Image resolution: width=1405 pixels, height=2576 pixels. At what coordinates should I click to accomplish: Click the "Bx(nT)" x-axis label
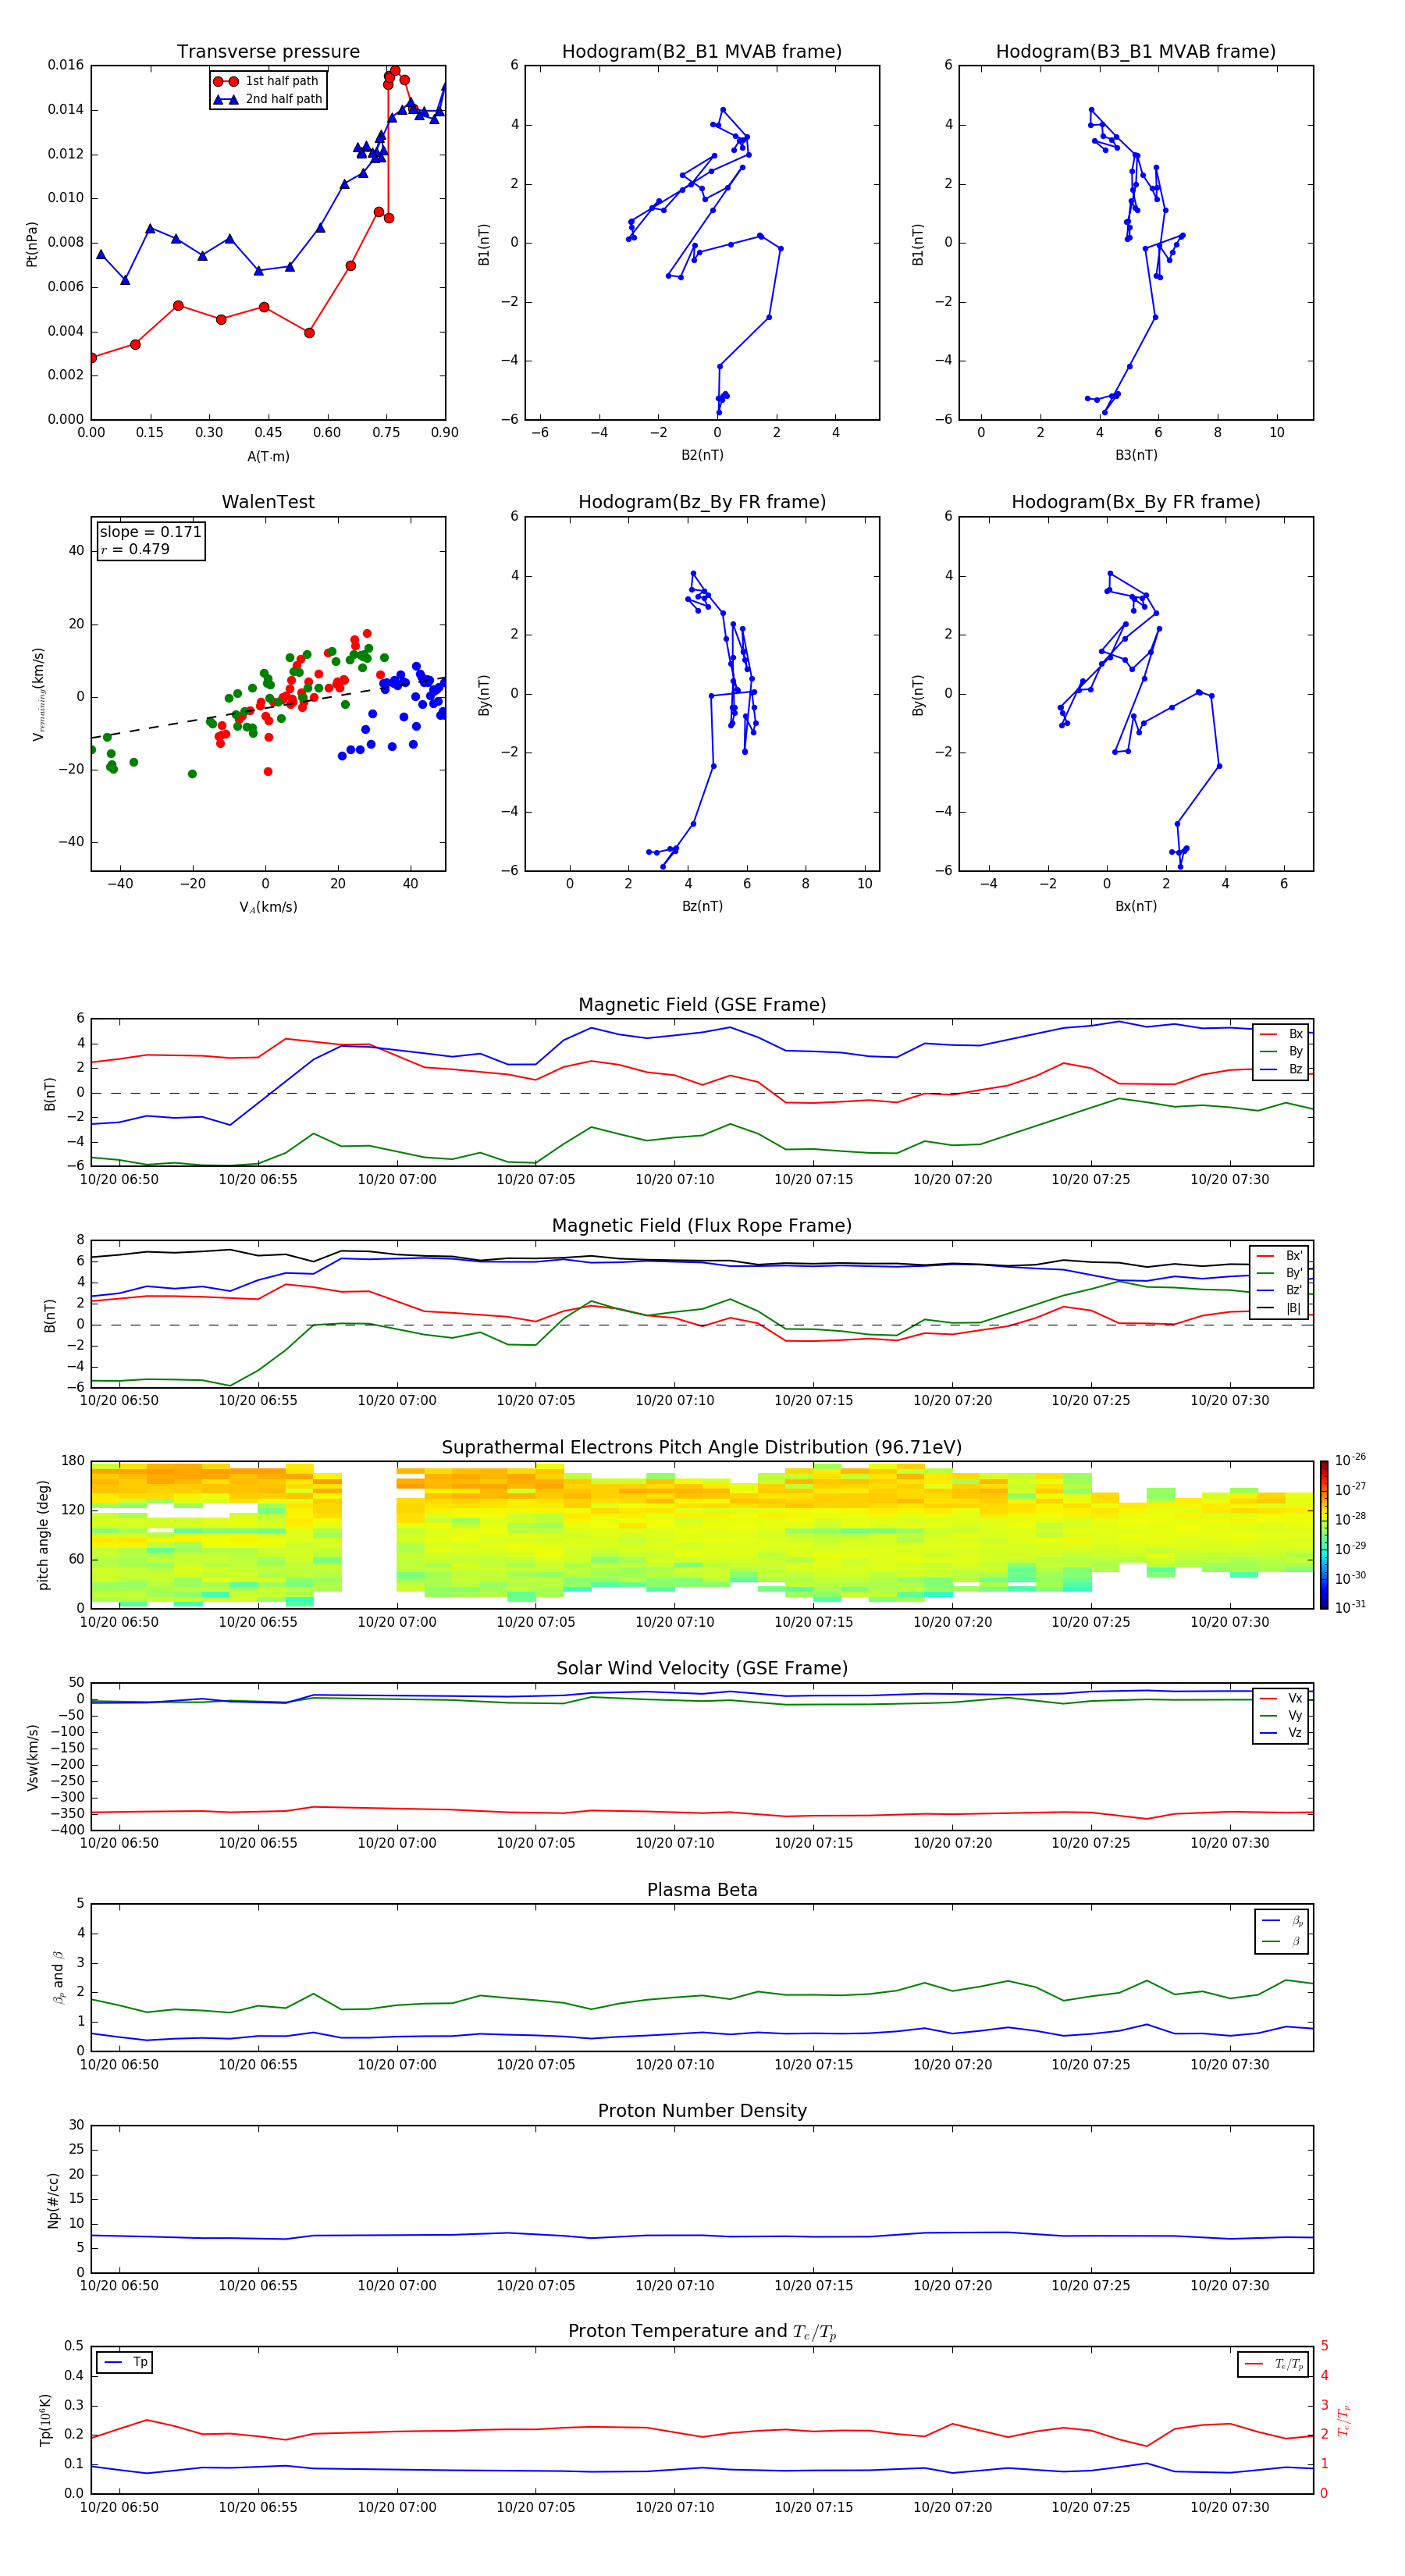click(1136, 906)
